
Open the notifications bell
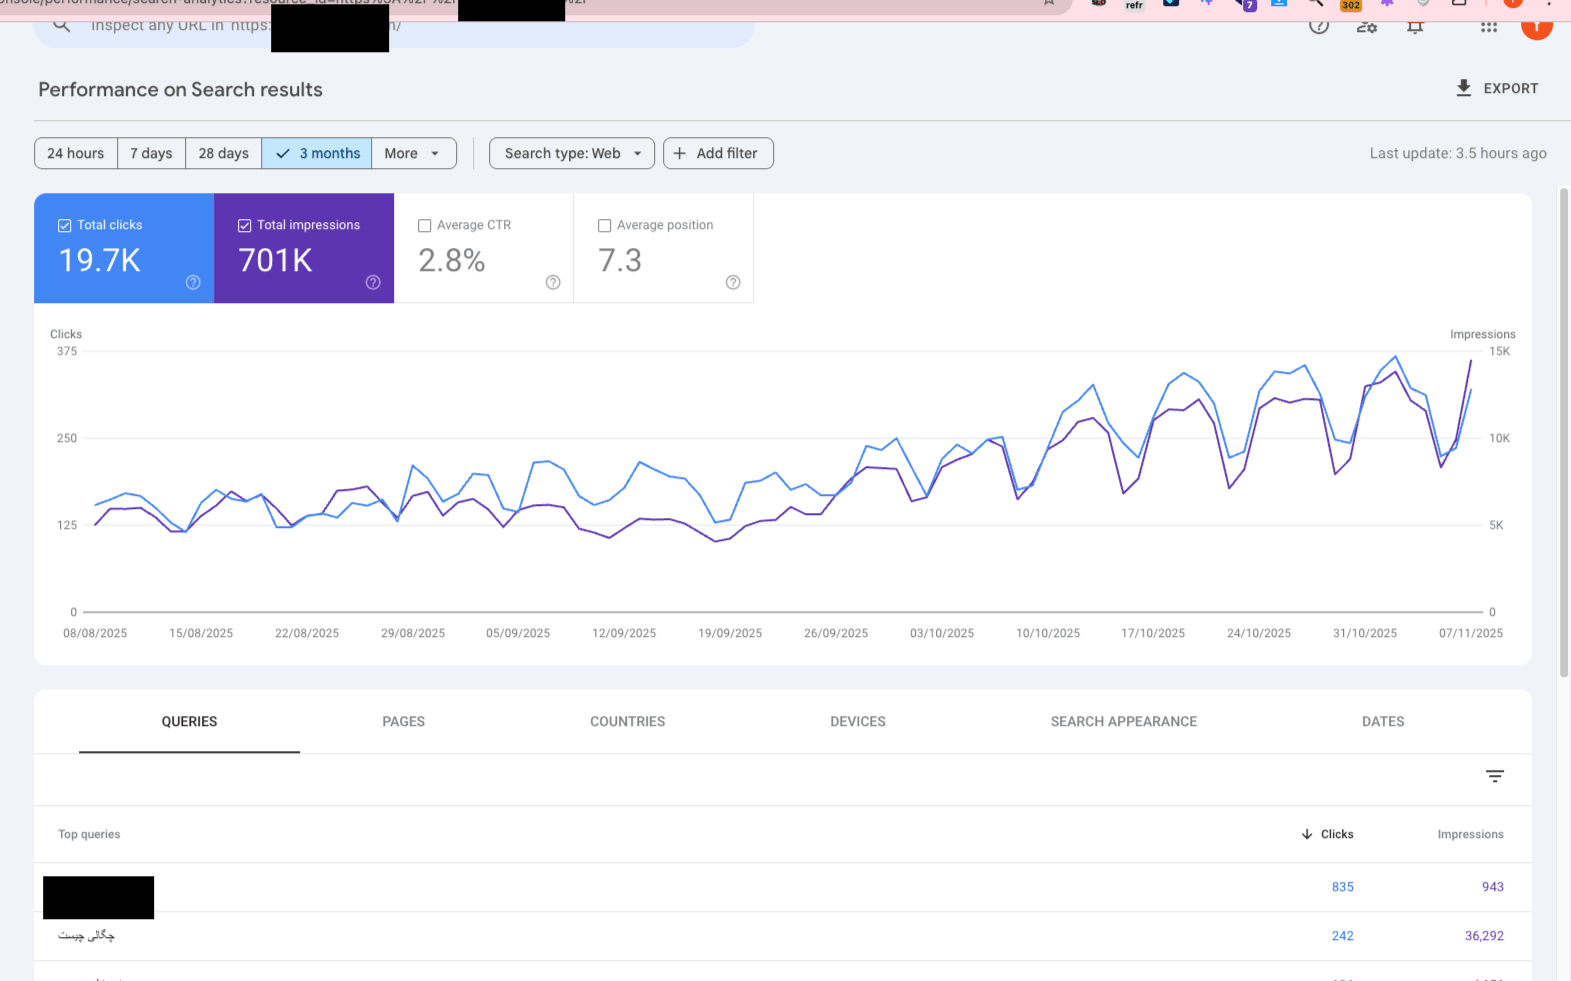[1415, 26]
